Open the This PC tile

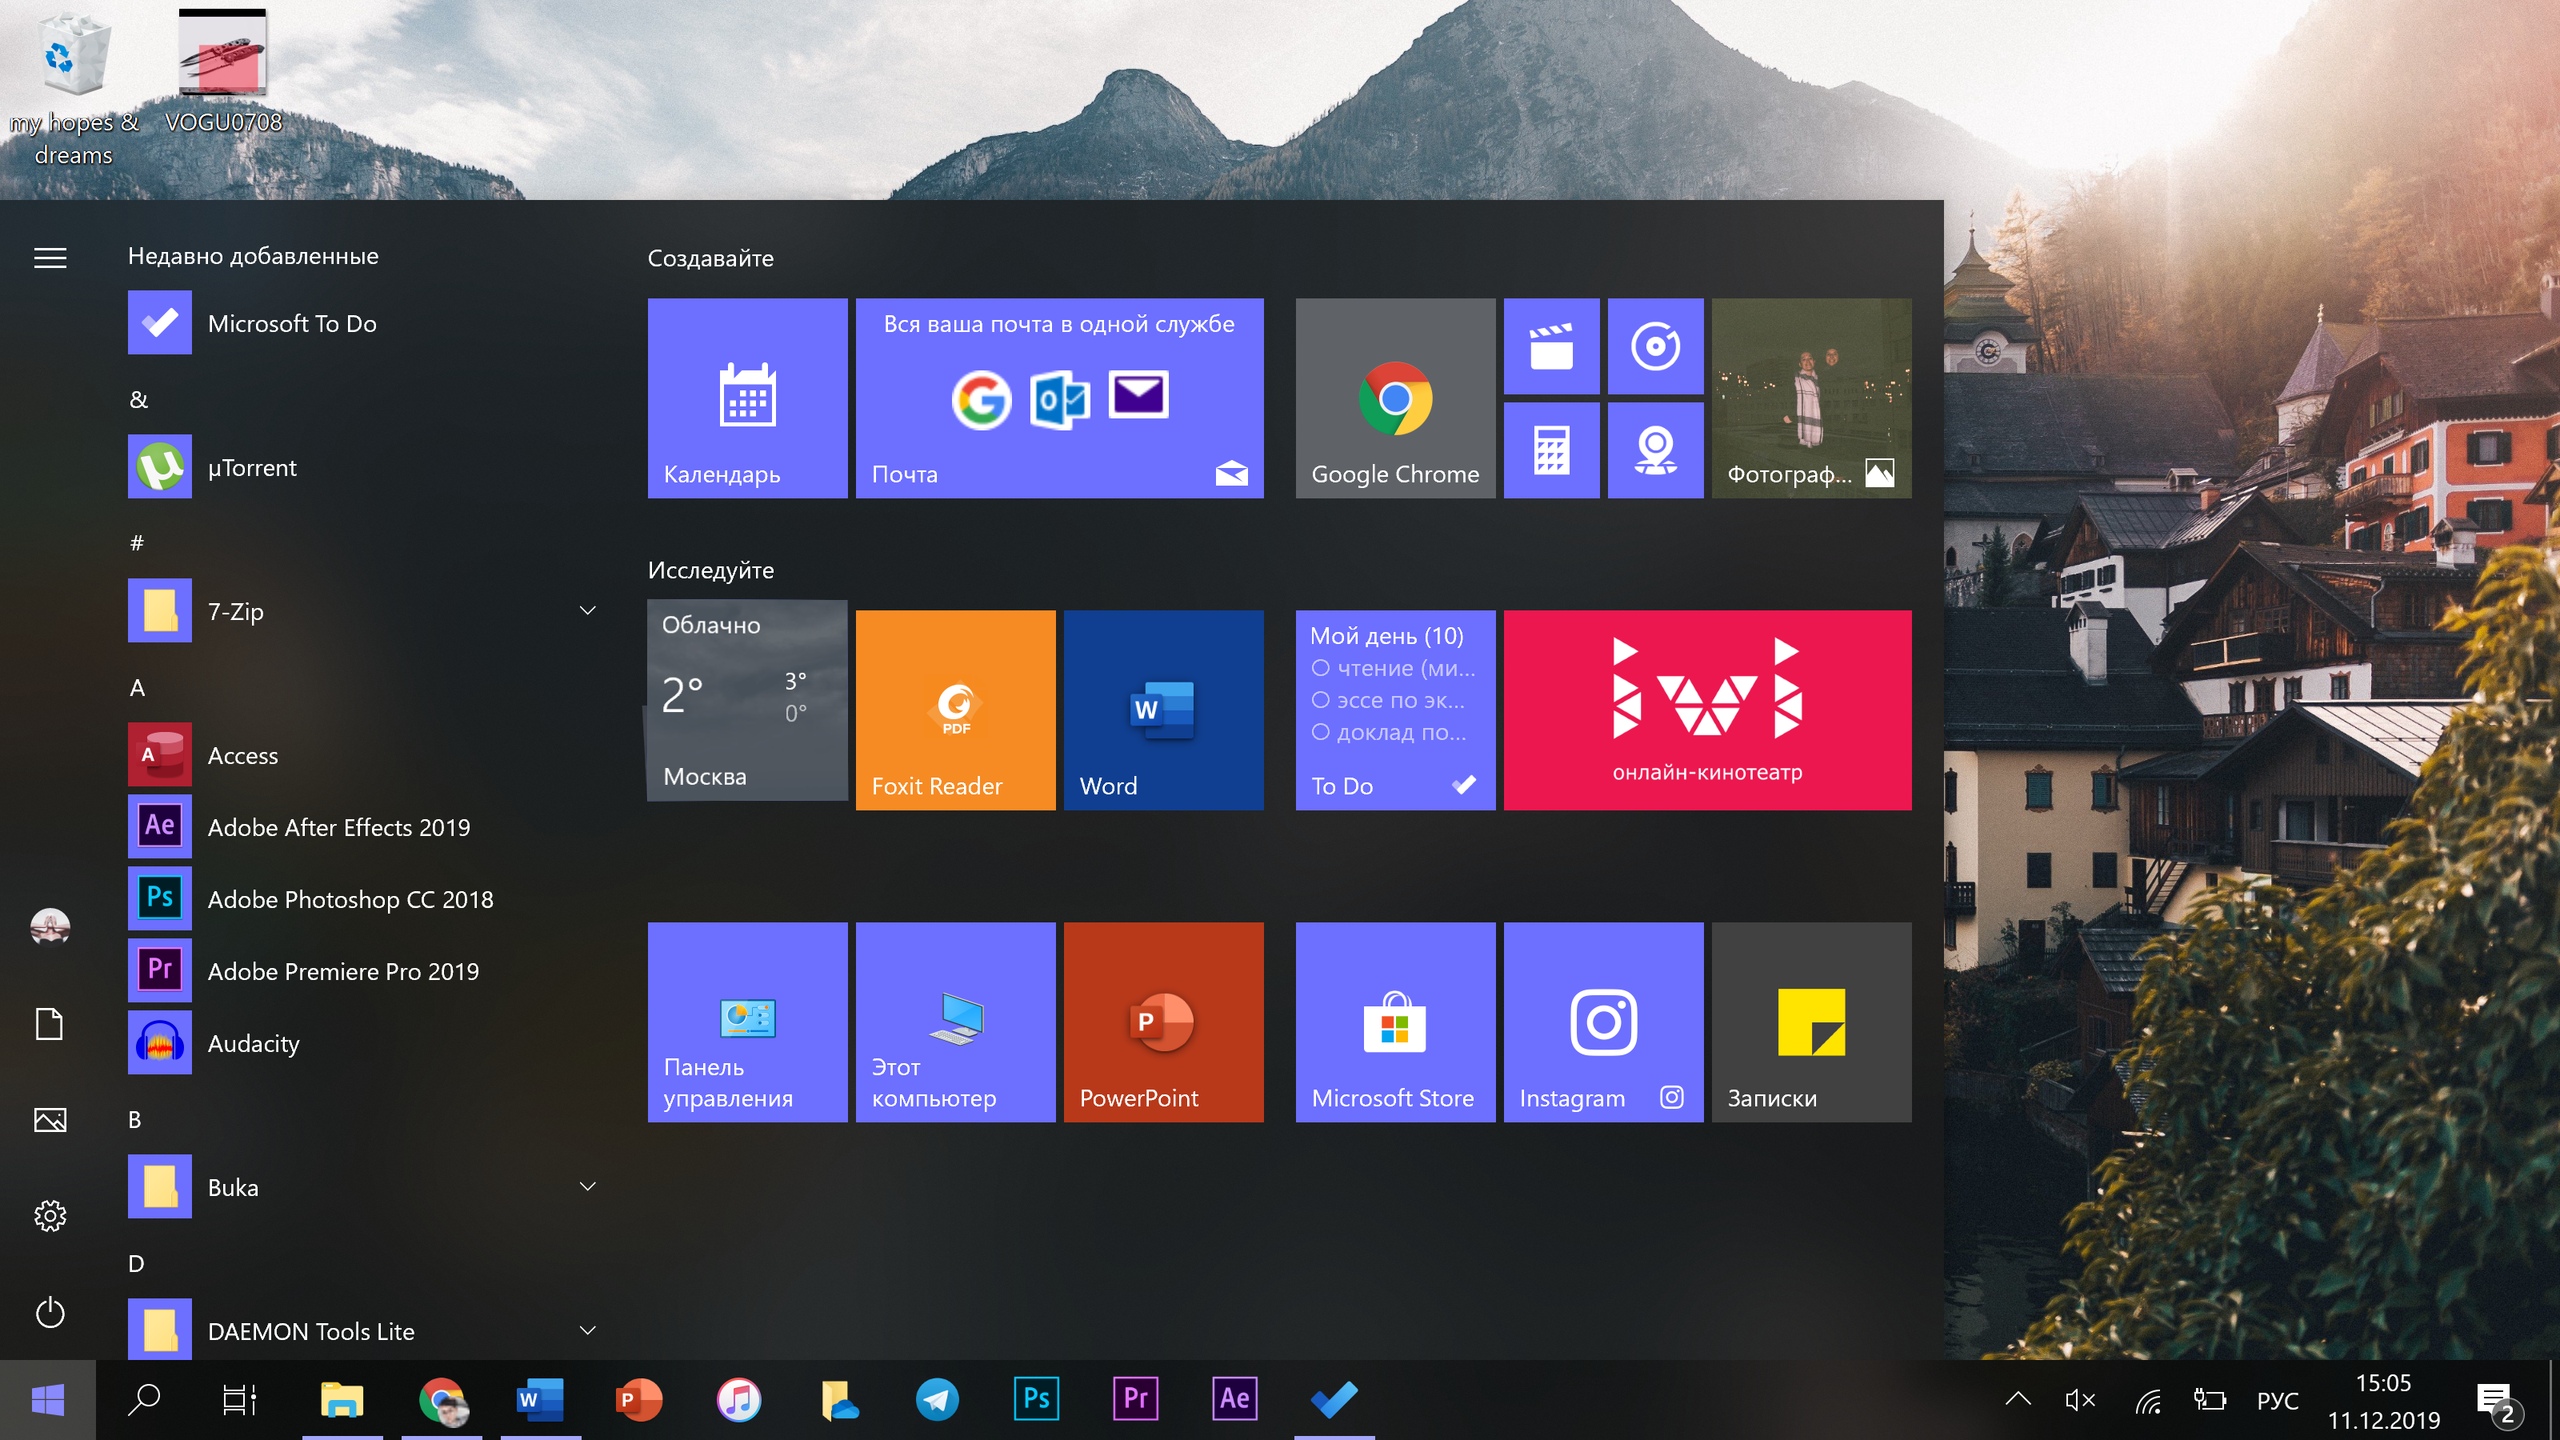[x=955, y=1022]
